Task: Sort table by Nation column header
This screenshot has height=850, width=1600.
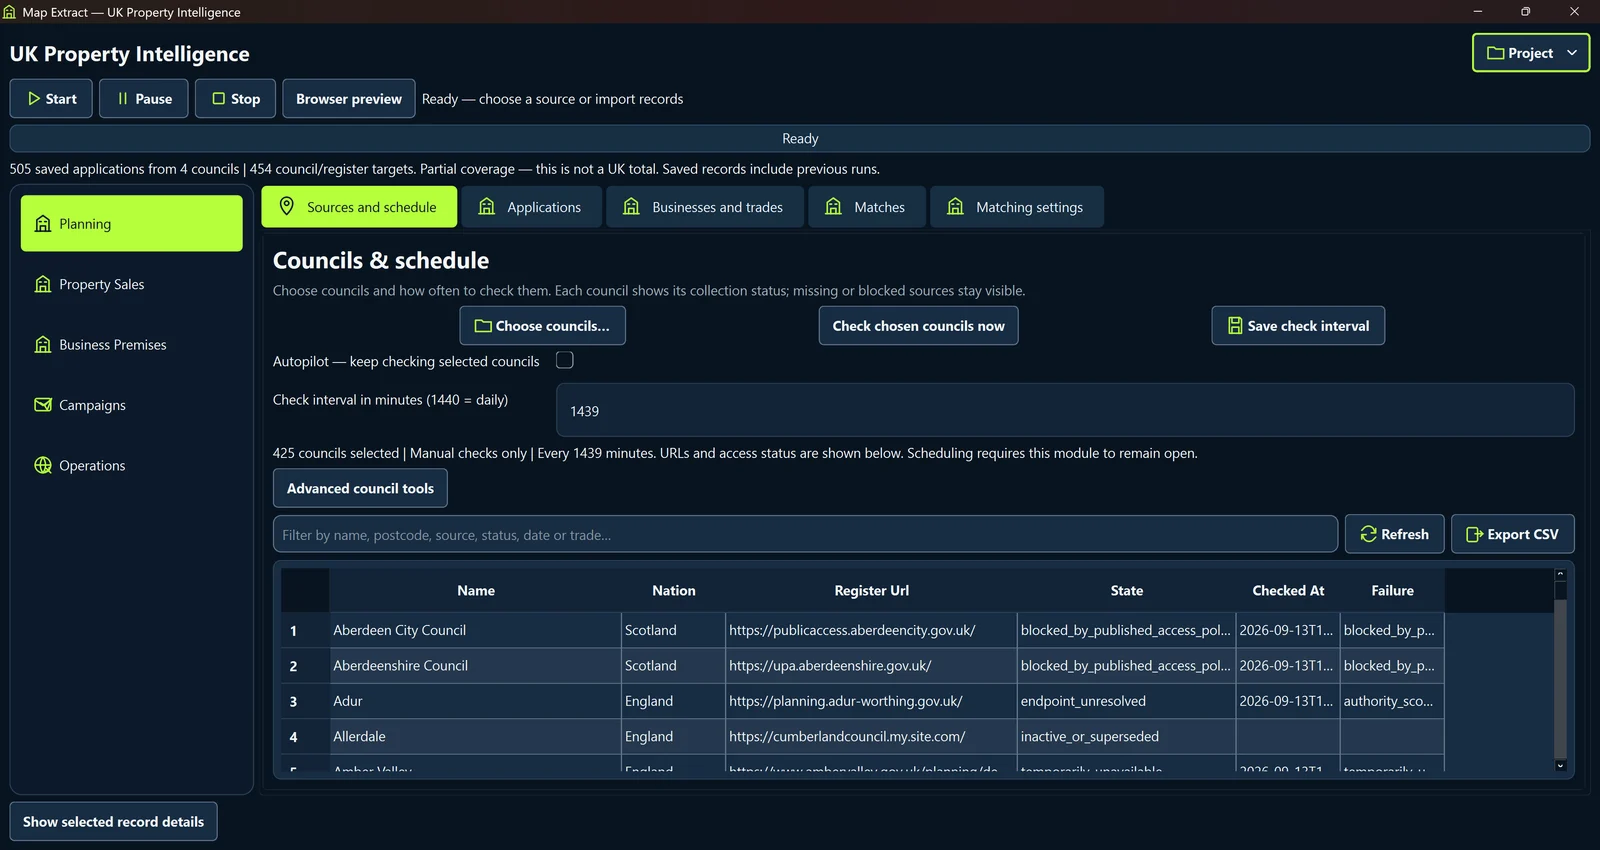Action: (674, 591)
